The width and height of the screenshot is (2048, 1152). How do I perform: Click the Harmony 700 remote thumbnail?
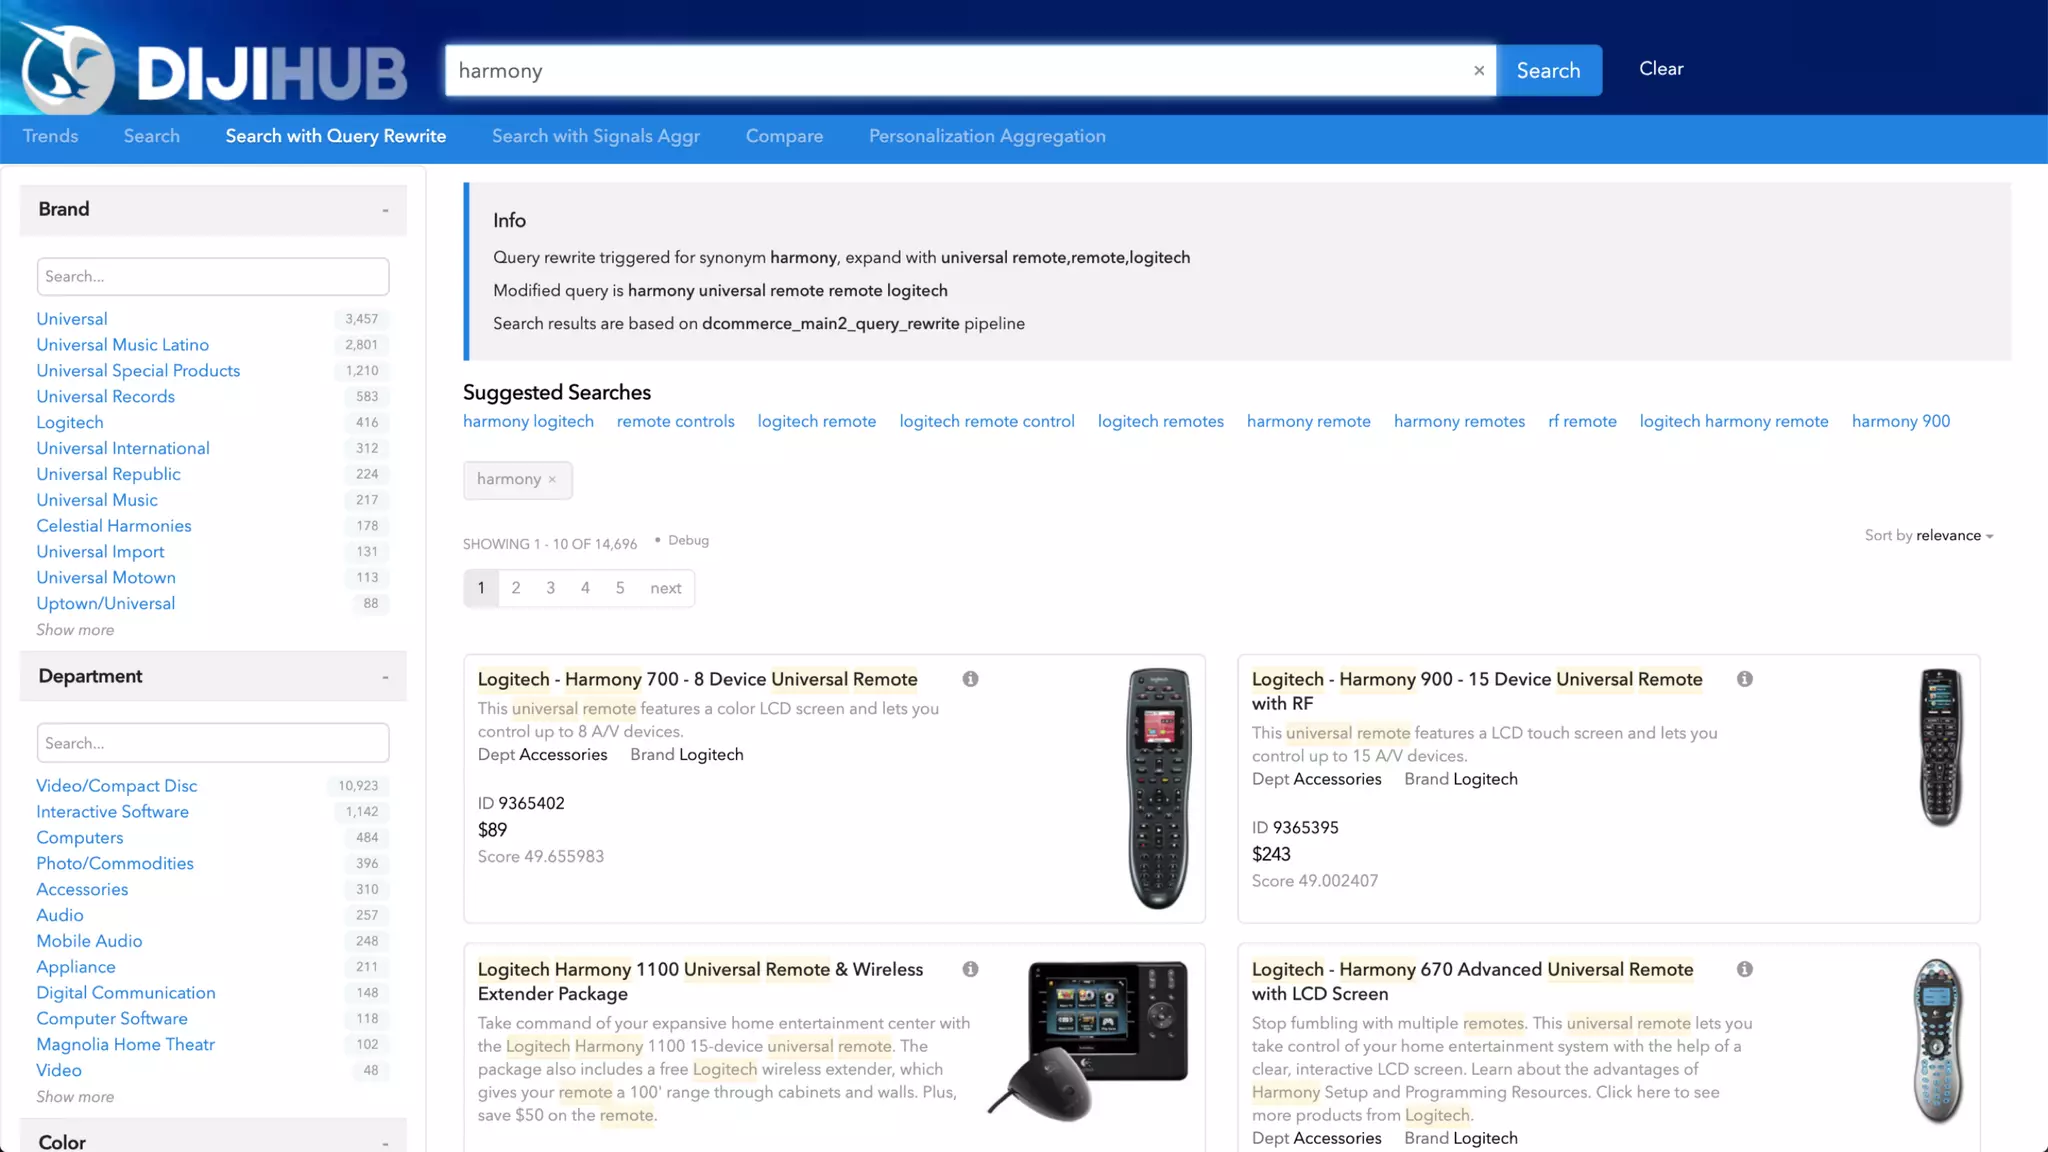coord(1158,788)
